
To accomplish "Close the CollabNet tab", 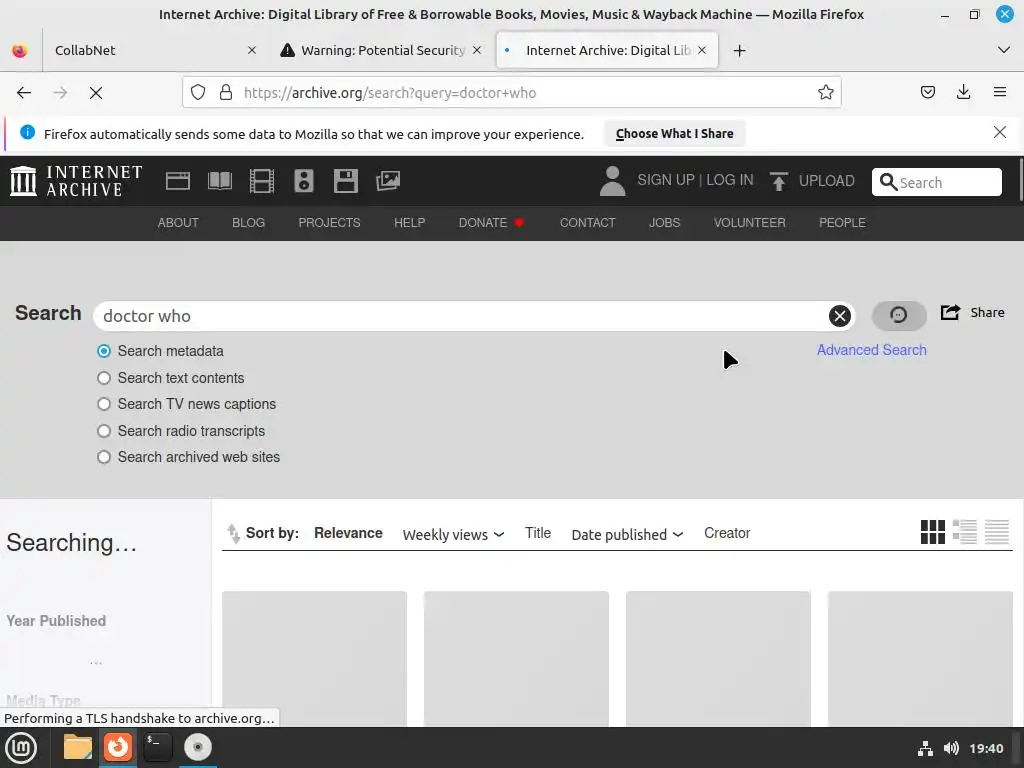I will [251, 50].
